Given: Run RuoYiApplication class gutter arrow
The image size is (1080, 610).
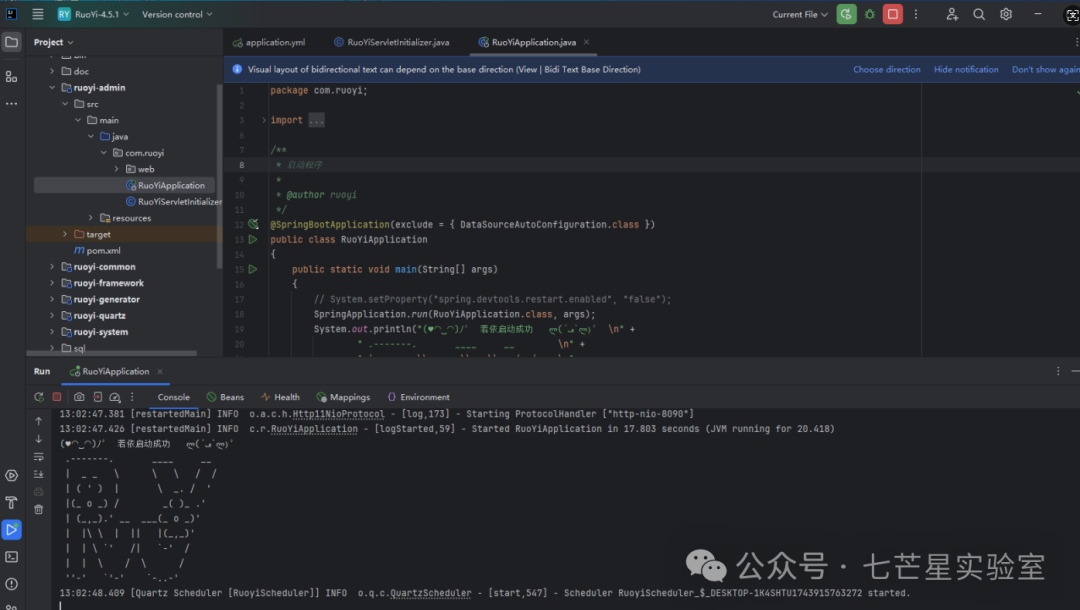Looking at the screenshot, I should click(253, 240).
